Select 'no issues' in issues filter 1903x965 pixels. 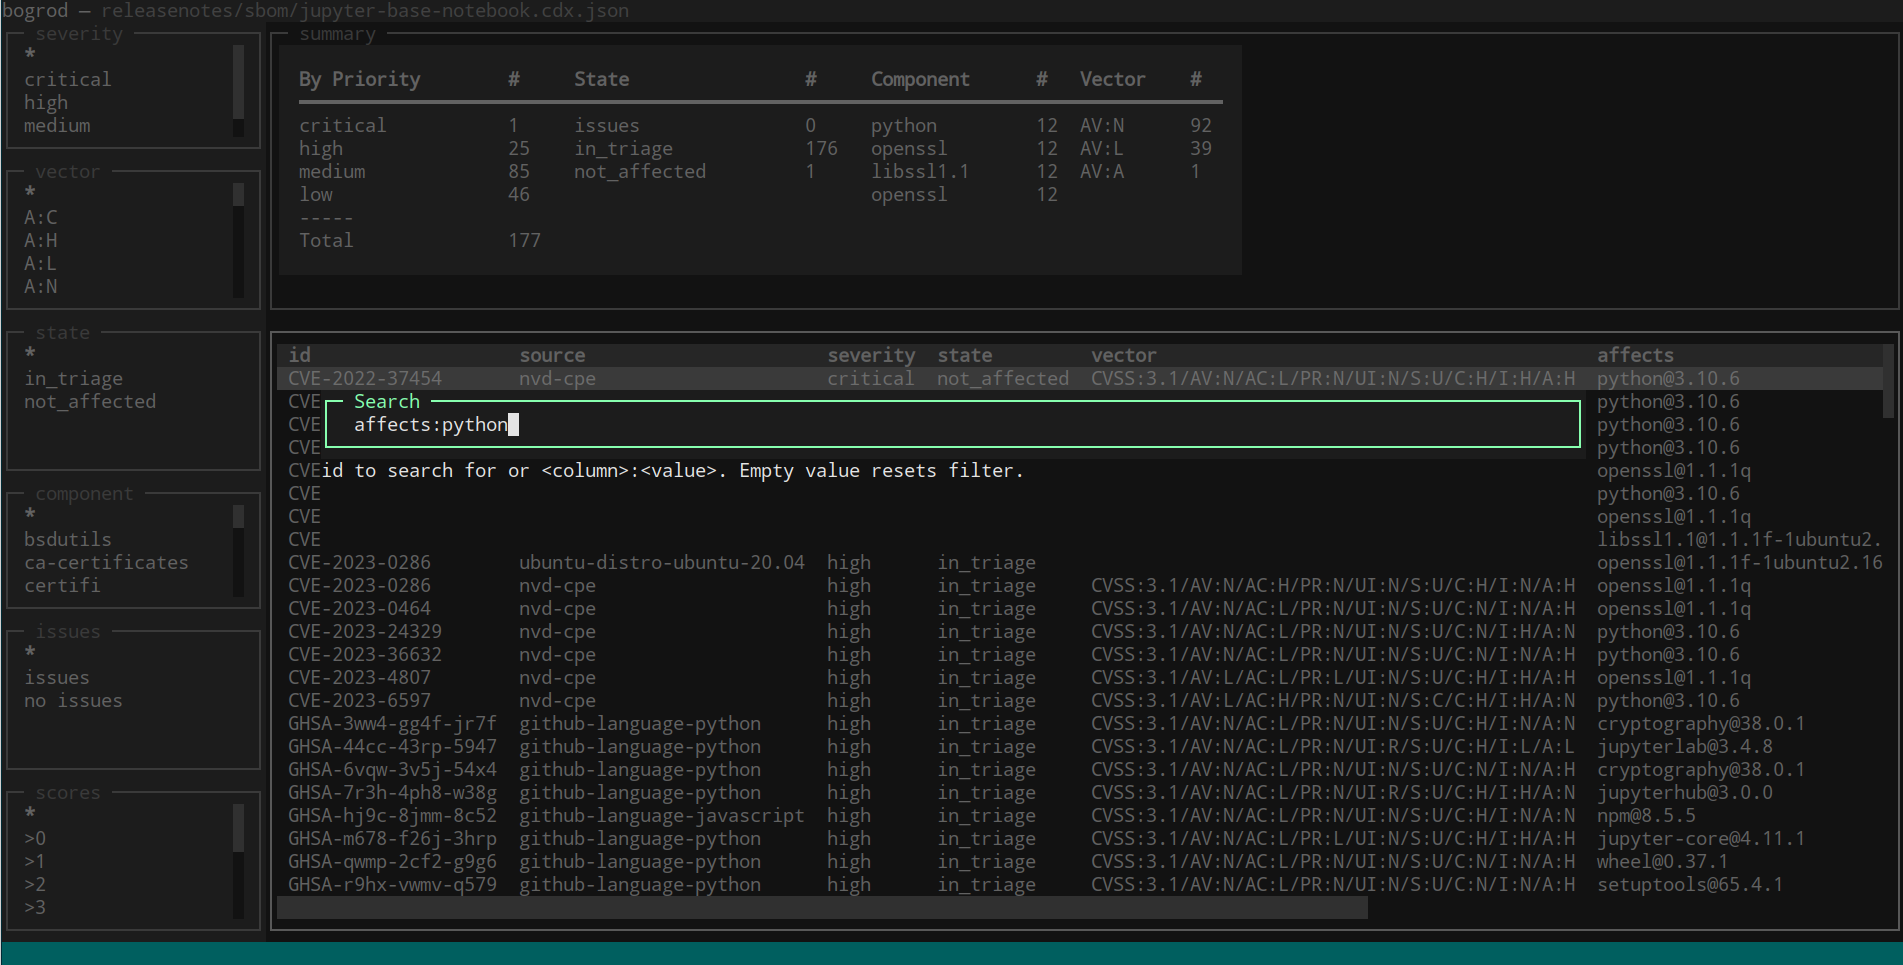click(73, 700)
